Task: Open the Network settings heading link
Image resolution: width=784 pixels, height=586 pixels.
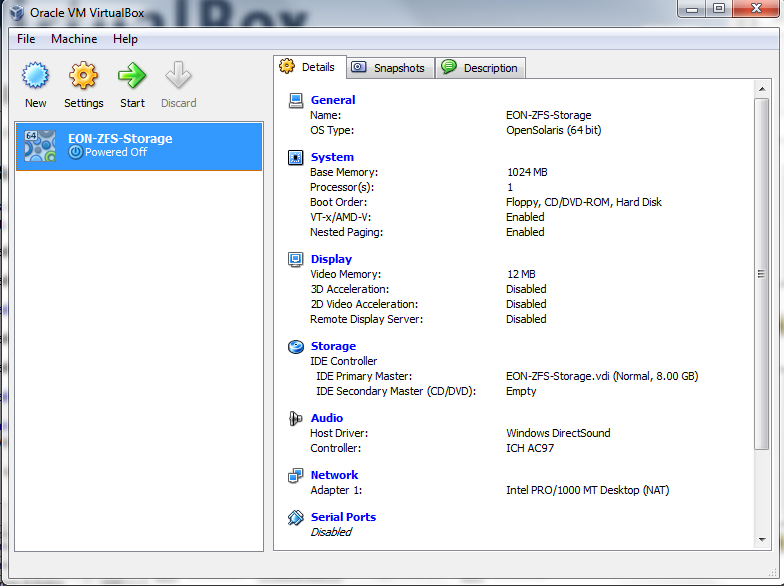Action: tap(334, 475)
